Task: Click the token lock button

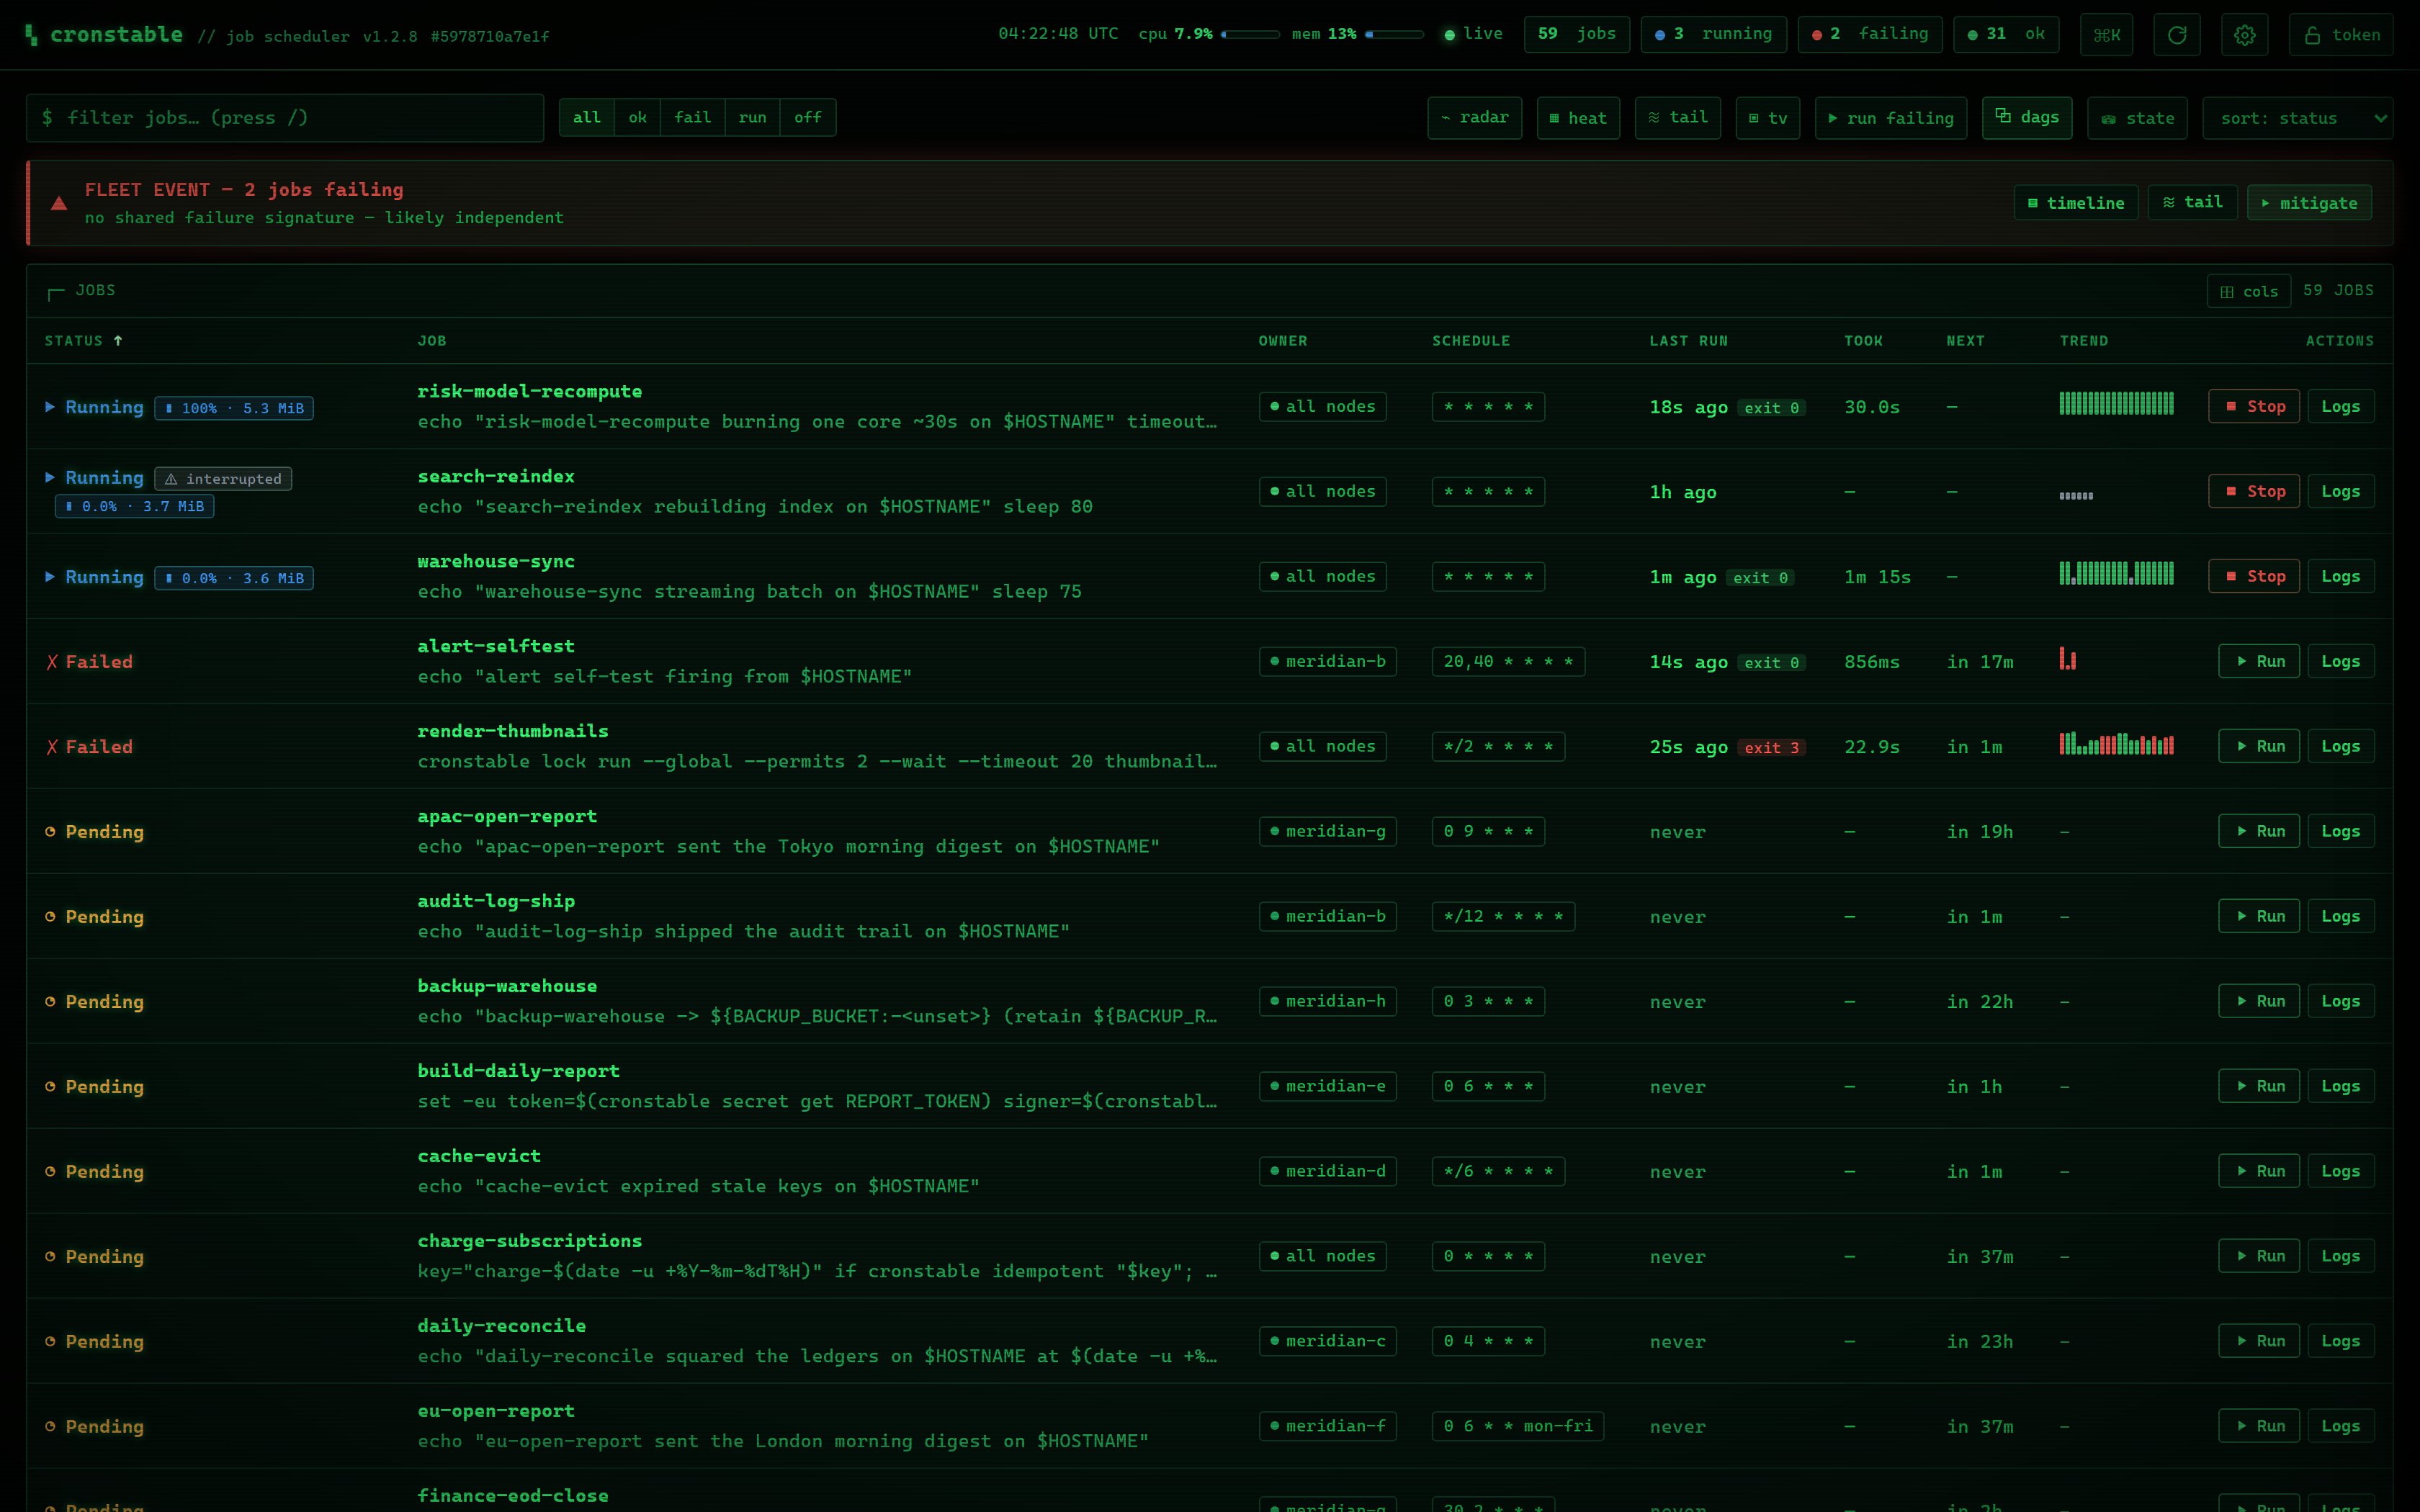Action: tap(2340, 35)
